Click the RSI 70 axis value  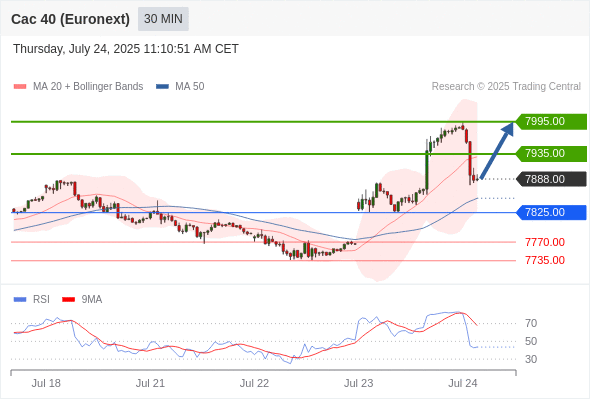coord(531,323)
